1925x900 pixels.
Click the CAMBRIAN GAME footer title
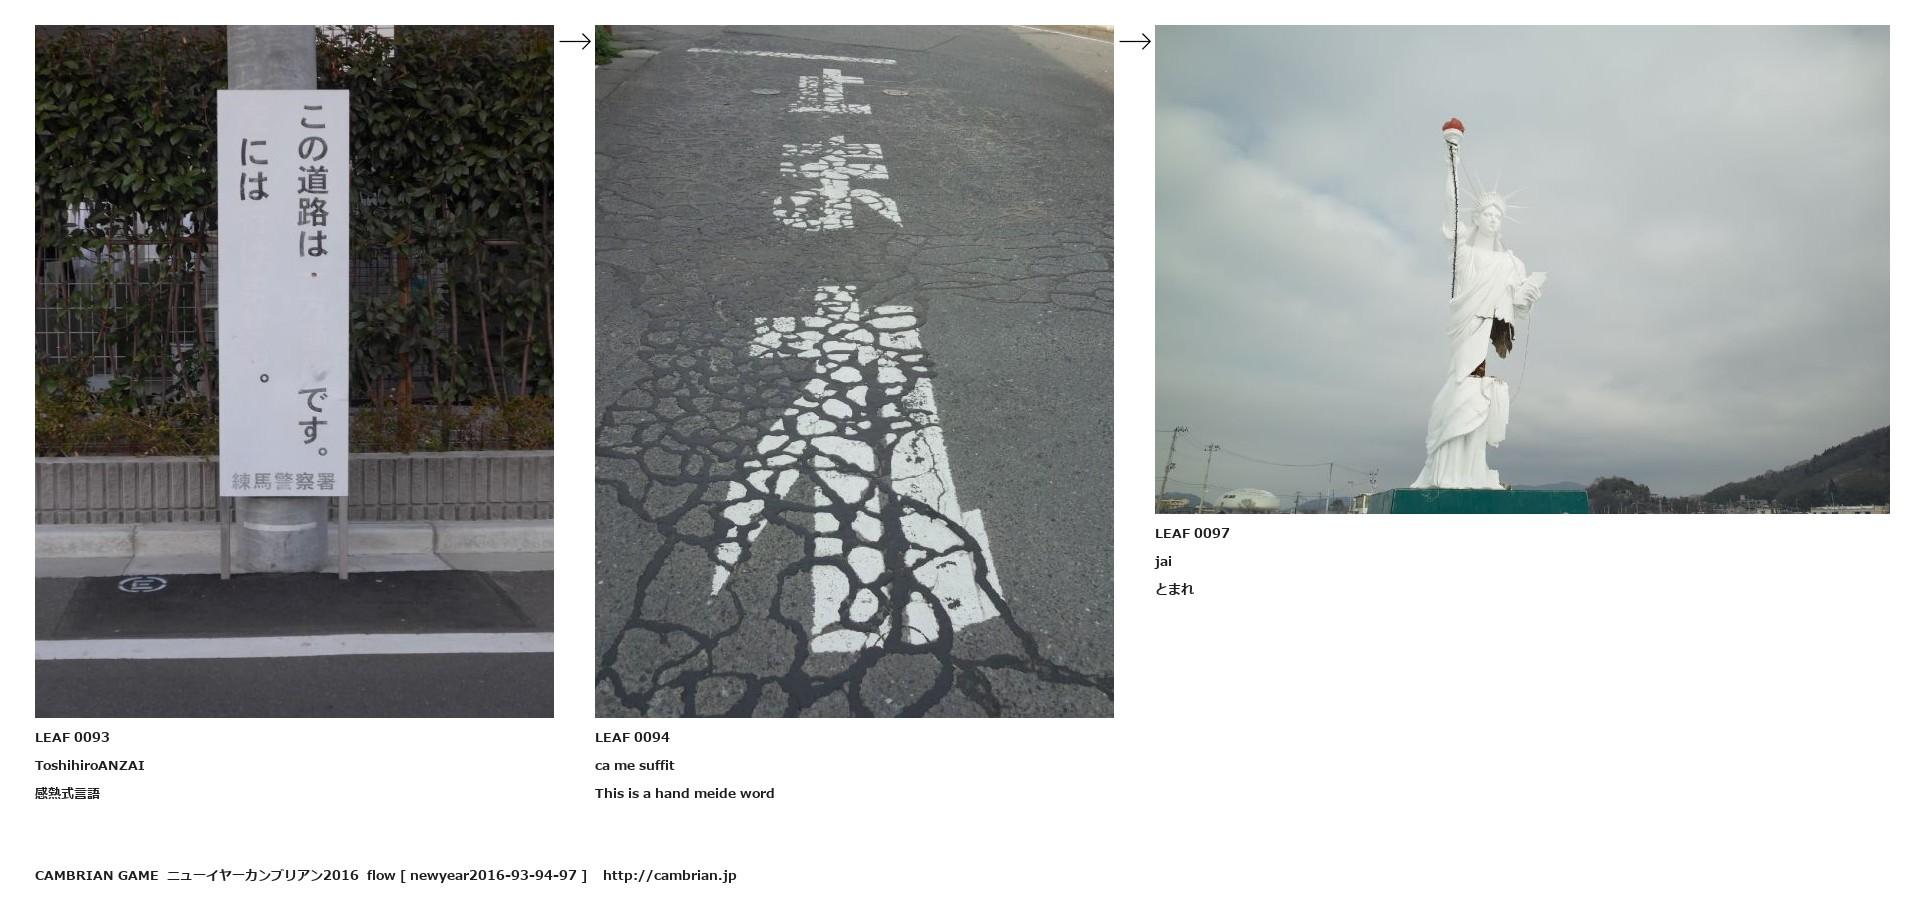point(96,875)
